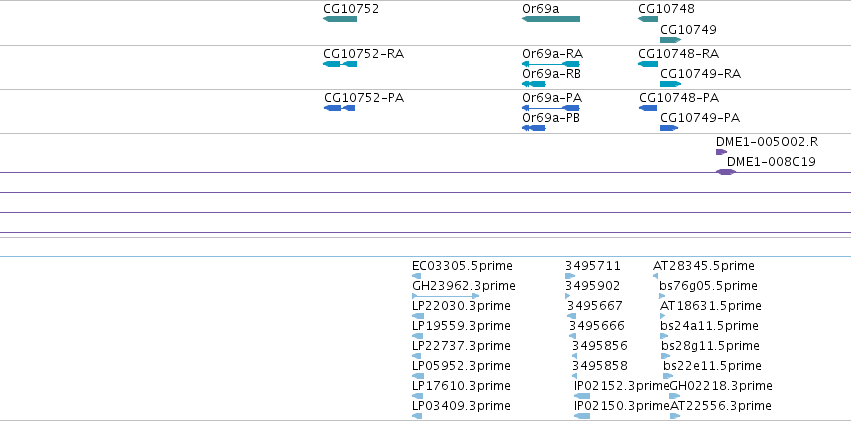Viewport: 851px width, 421px height.
Task: Select the 3495711 feature glyph
Action: coord(570,276)
